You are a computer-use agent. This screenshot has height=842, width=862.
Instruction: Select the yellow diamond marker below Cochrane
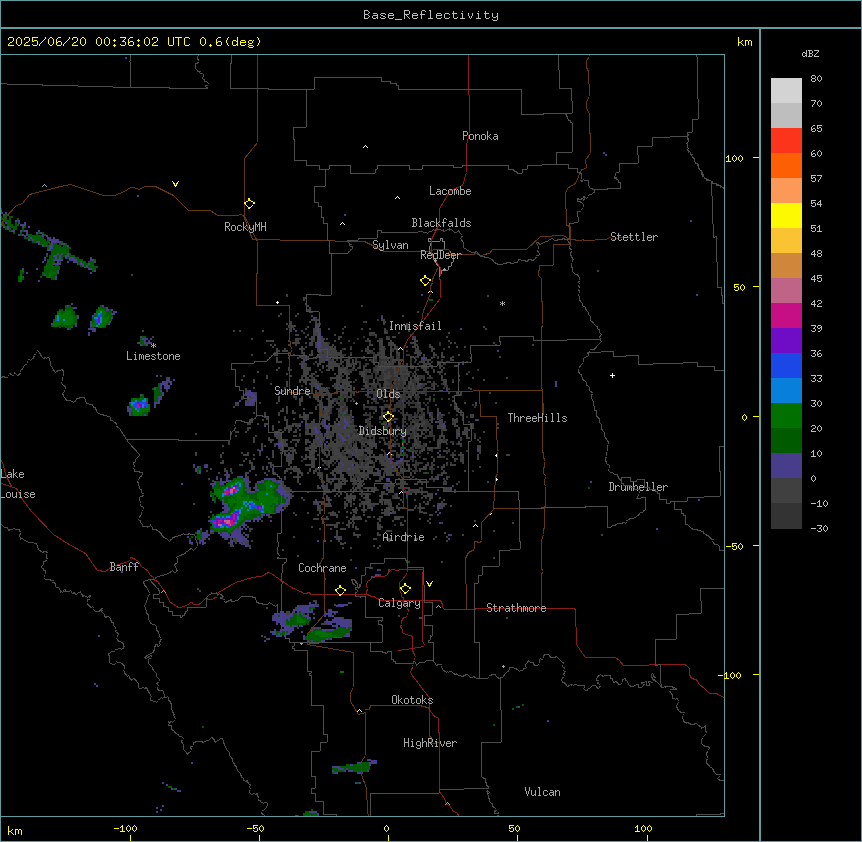pyautogui.click(x=340, y=590)
